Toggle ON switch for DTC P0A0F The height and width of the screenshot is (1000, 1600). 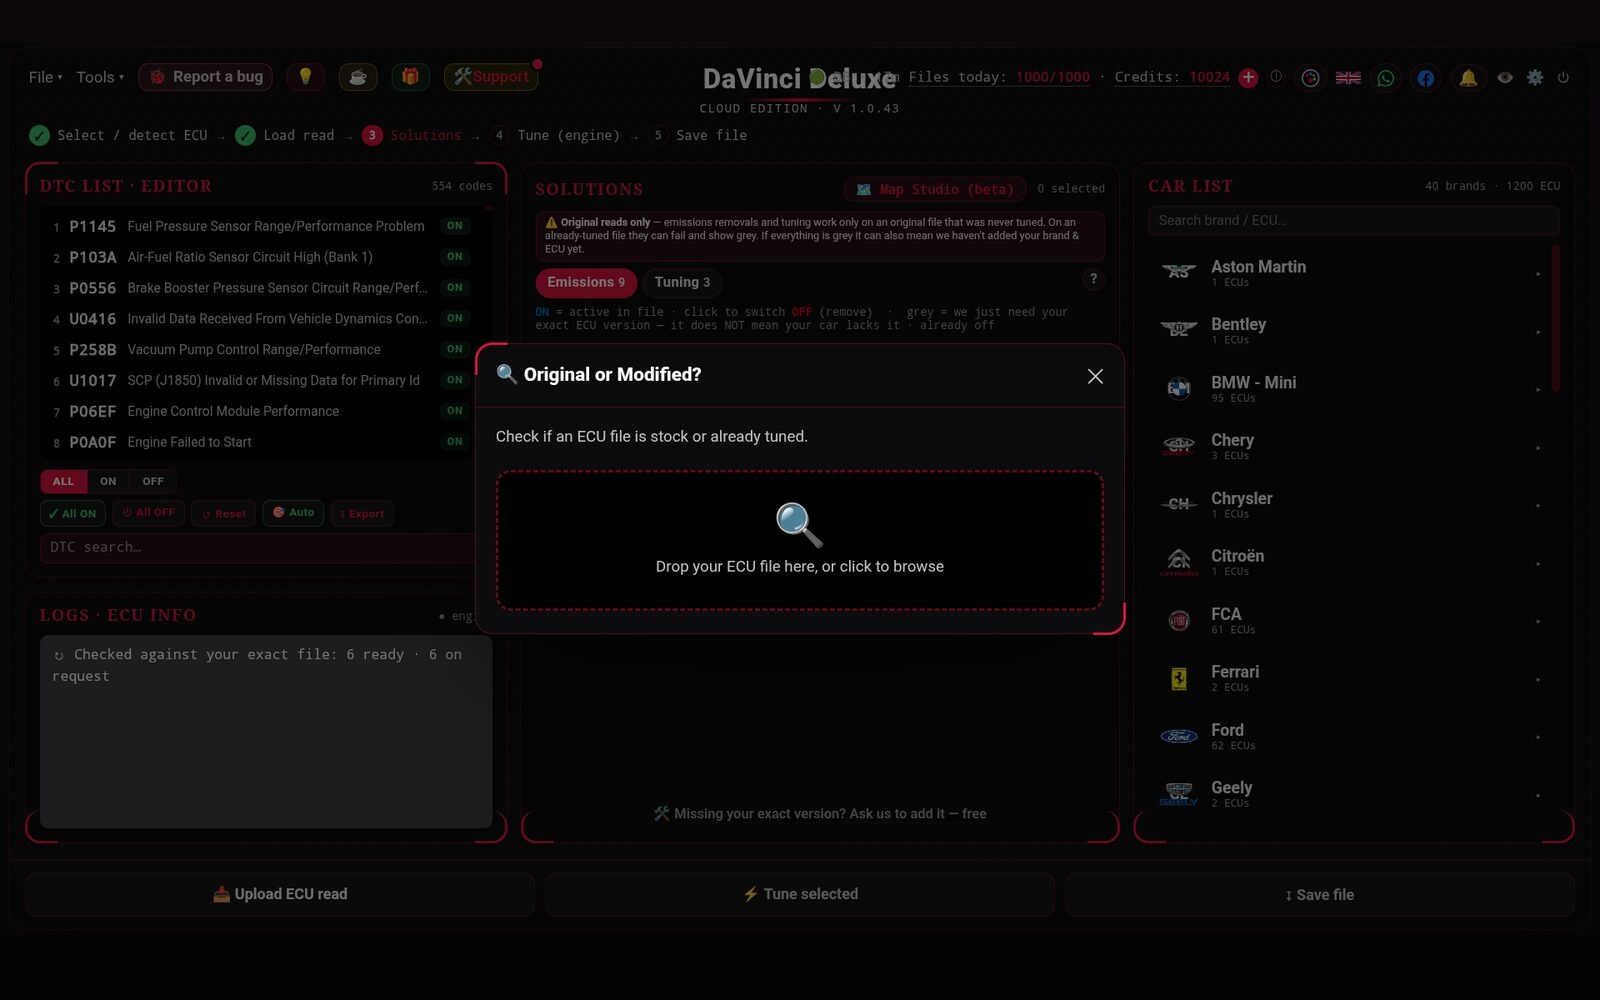pos(455,442)
